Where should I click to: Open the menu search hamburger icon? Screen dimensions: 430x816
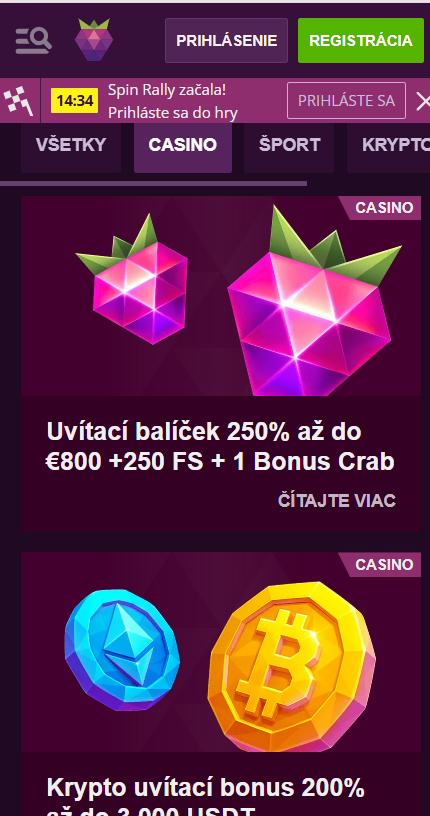coord(33,41)
